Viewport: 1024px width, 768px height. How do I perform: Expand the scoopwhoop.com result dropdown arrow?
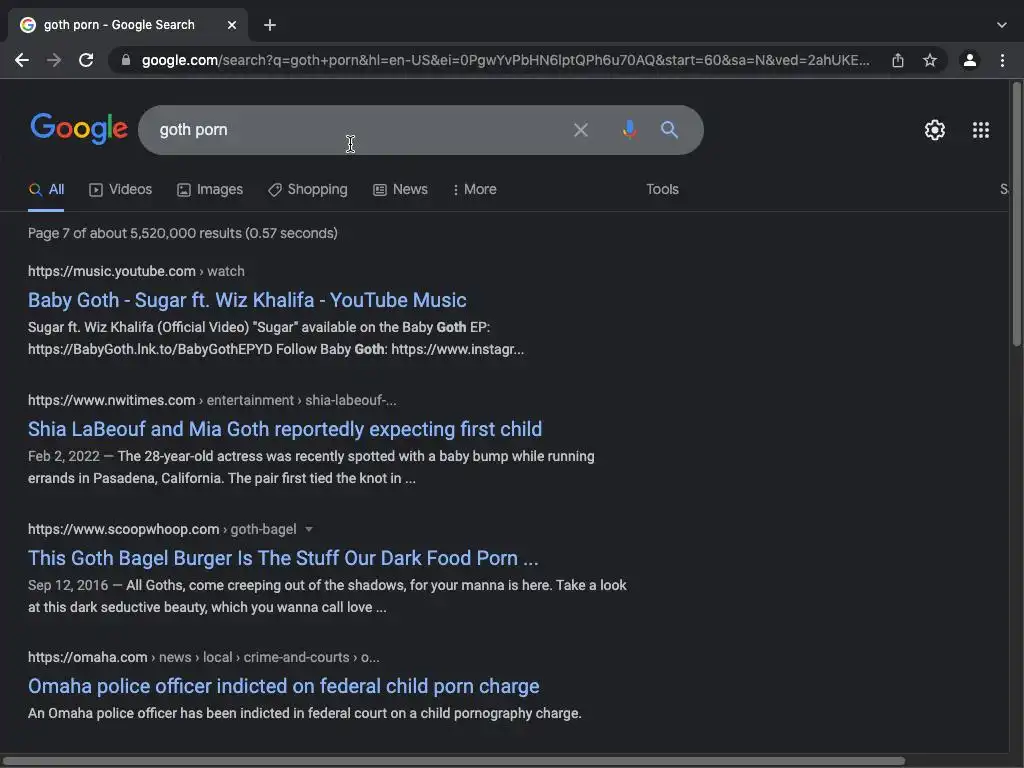[x=309, y=529]
